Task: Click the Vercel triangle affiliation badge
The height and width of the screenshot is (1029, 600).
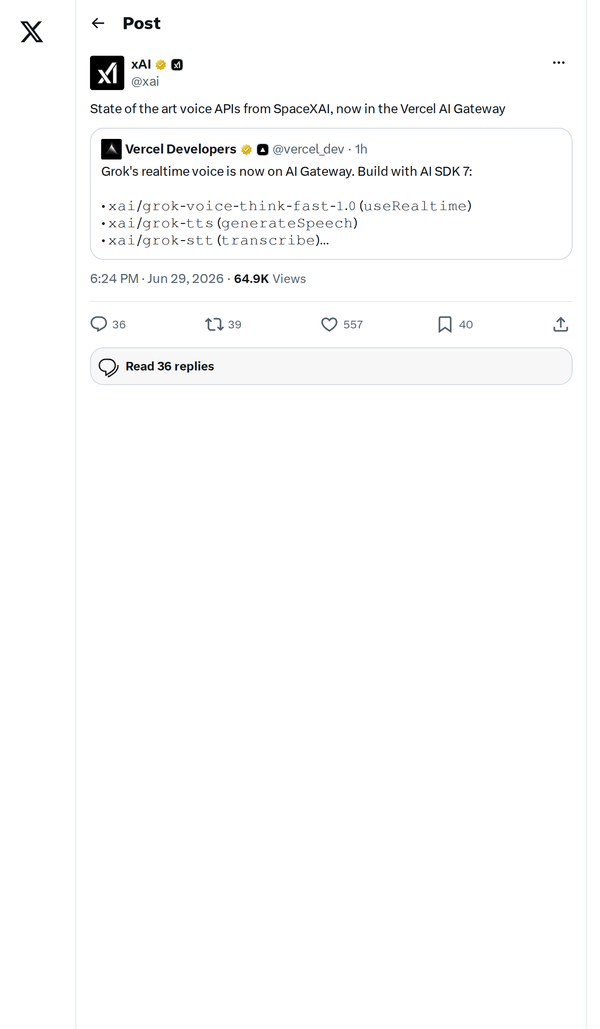Action: [263, 150]
